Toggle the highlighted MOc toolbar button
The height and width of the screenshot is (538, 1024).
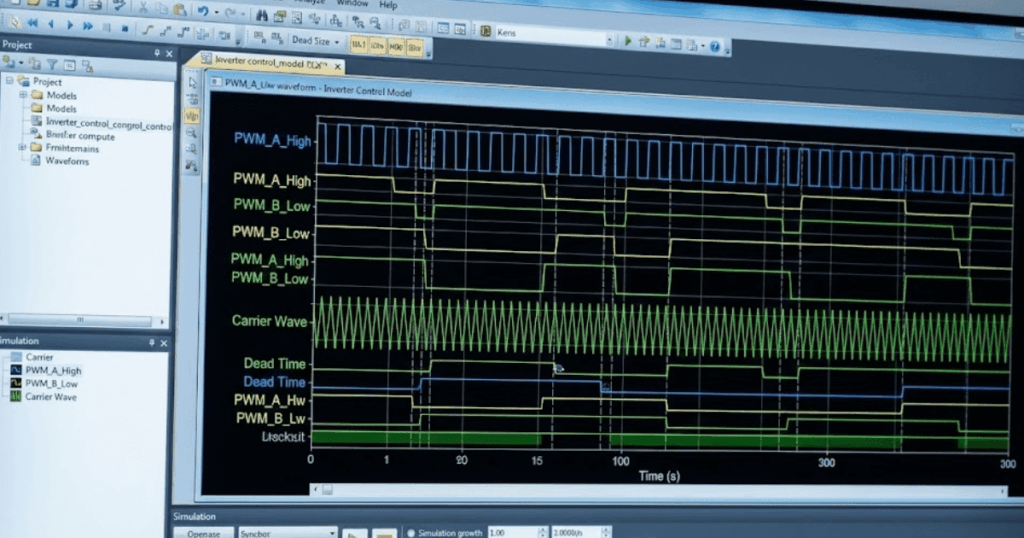(396, 44)
